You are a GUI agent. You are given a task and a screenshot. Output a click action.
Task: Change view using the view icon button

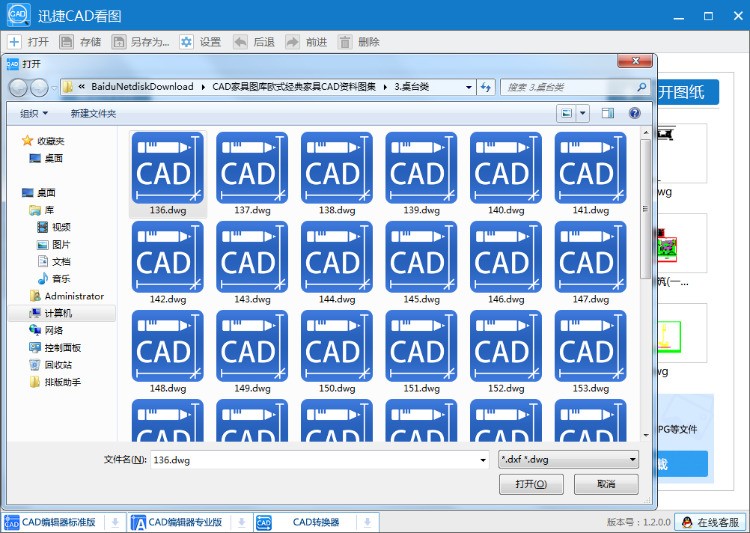tap(567, 113)
